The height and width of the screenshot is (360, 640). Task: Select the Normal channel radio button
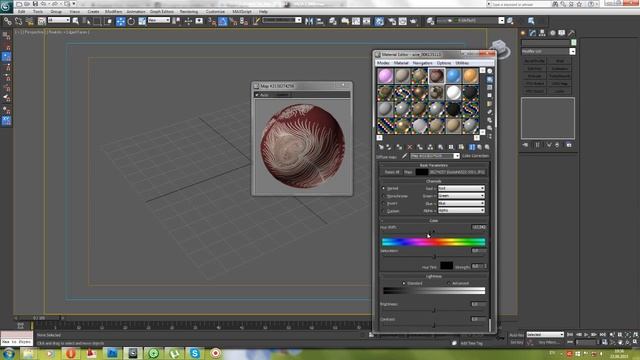[384, 189]
